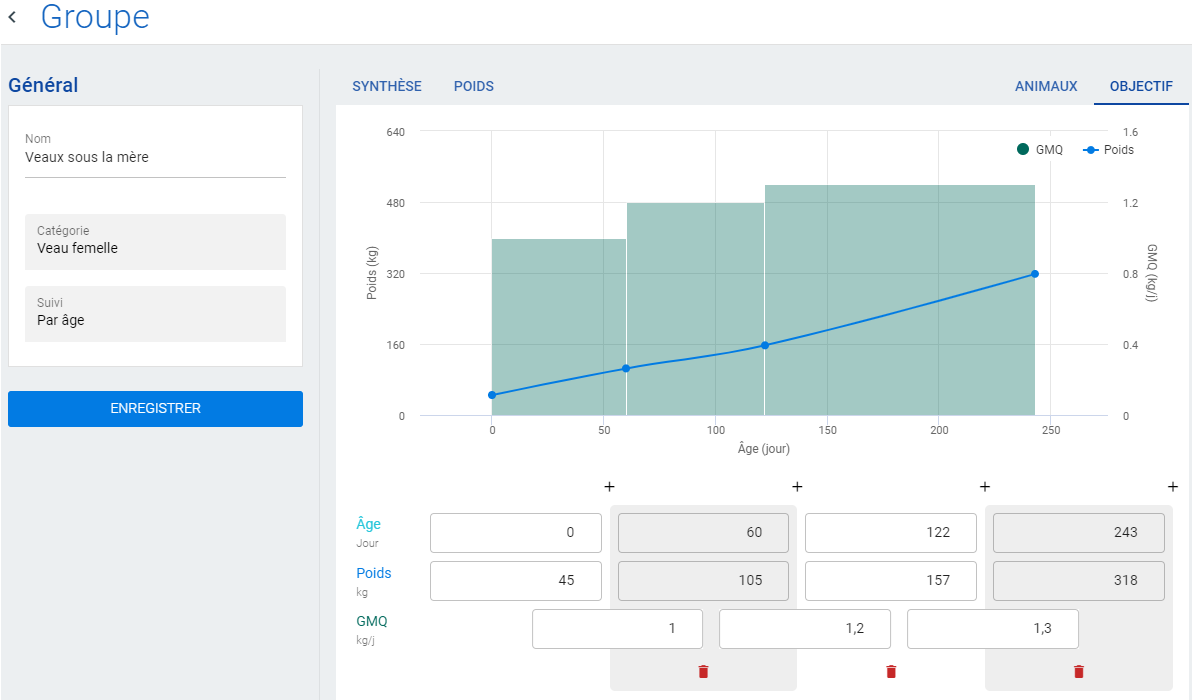Select the GMQ field containing 1,3
The width and height of the screenshot is (1192, 700).
(x=993, y=629)
